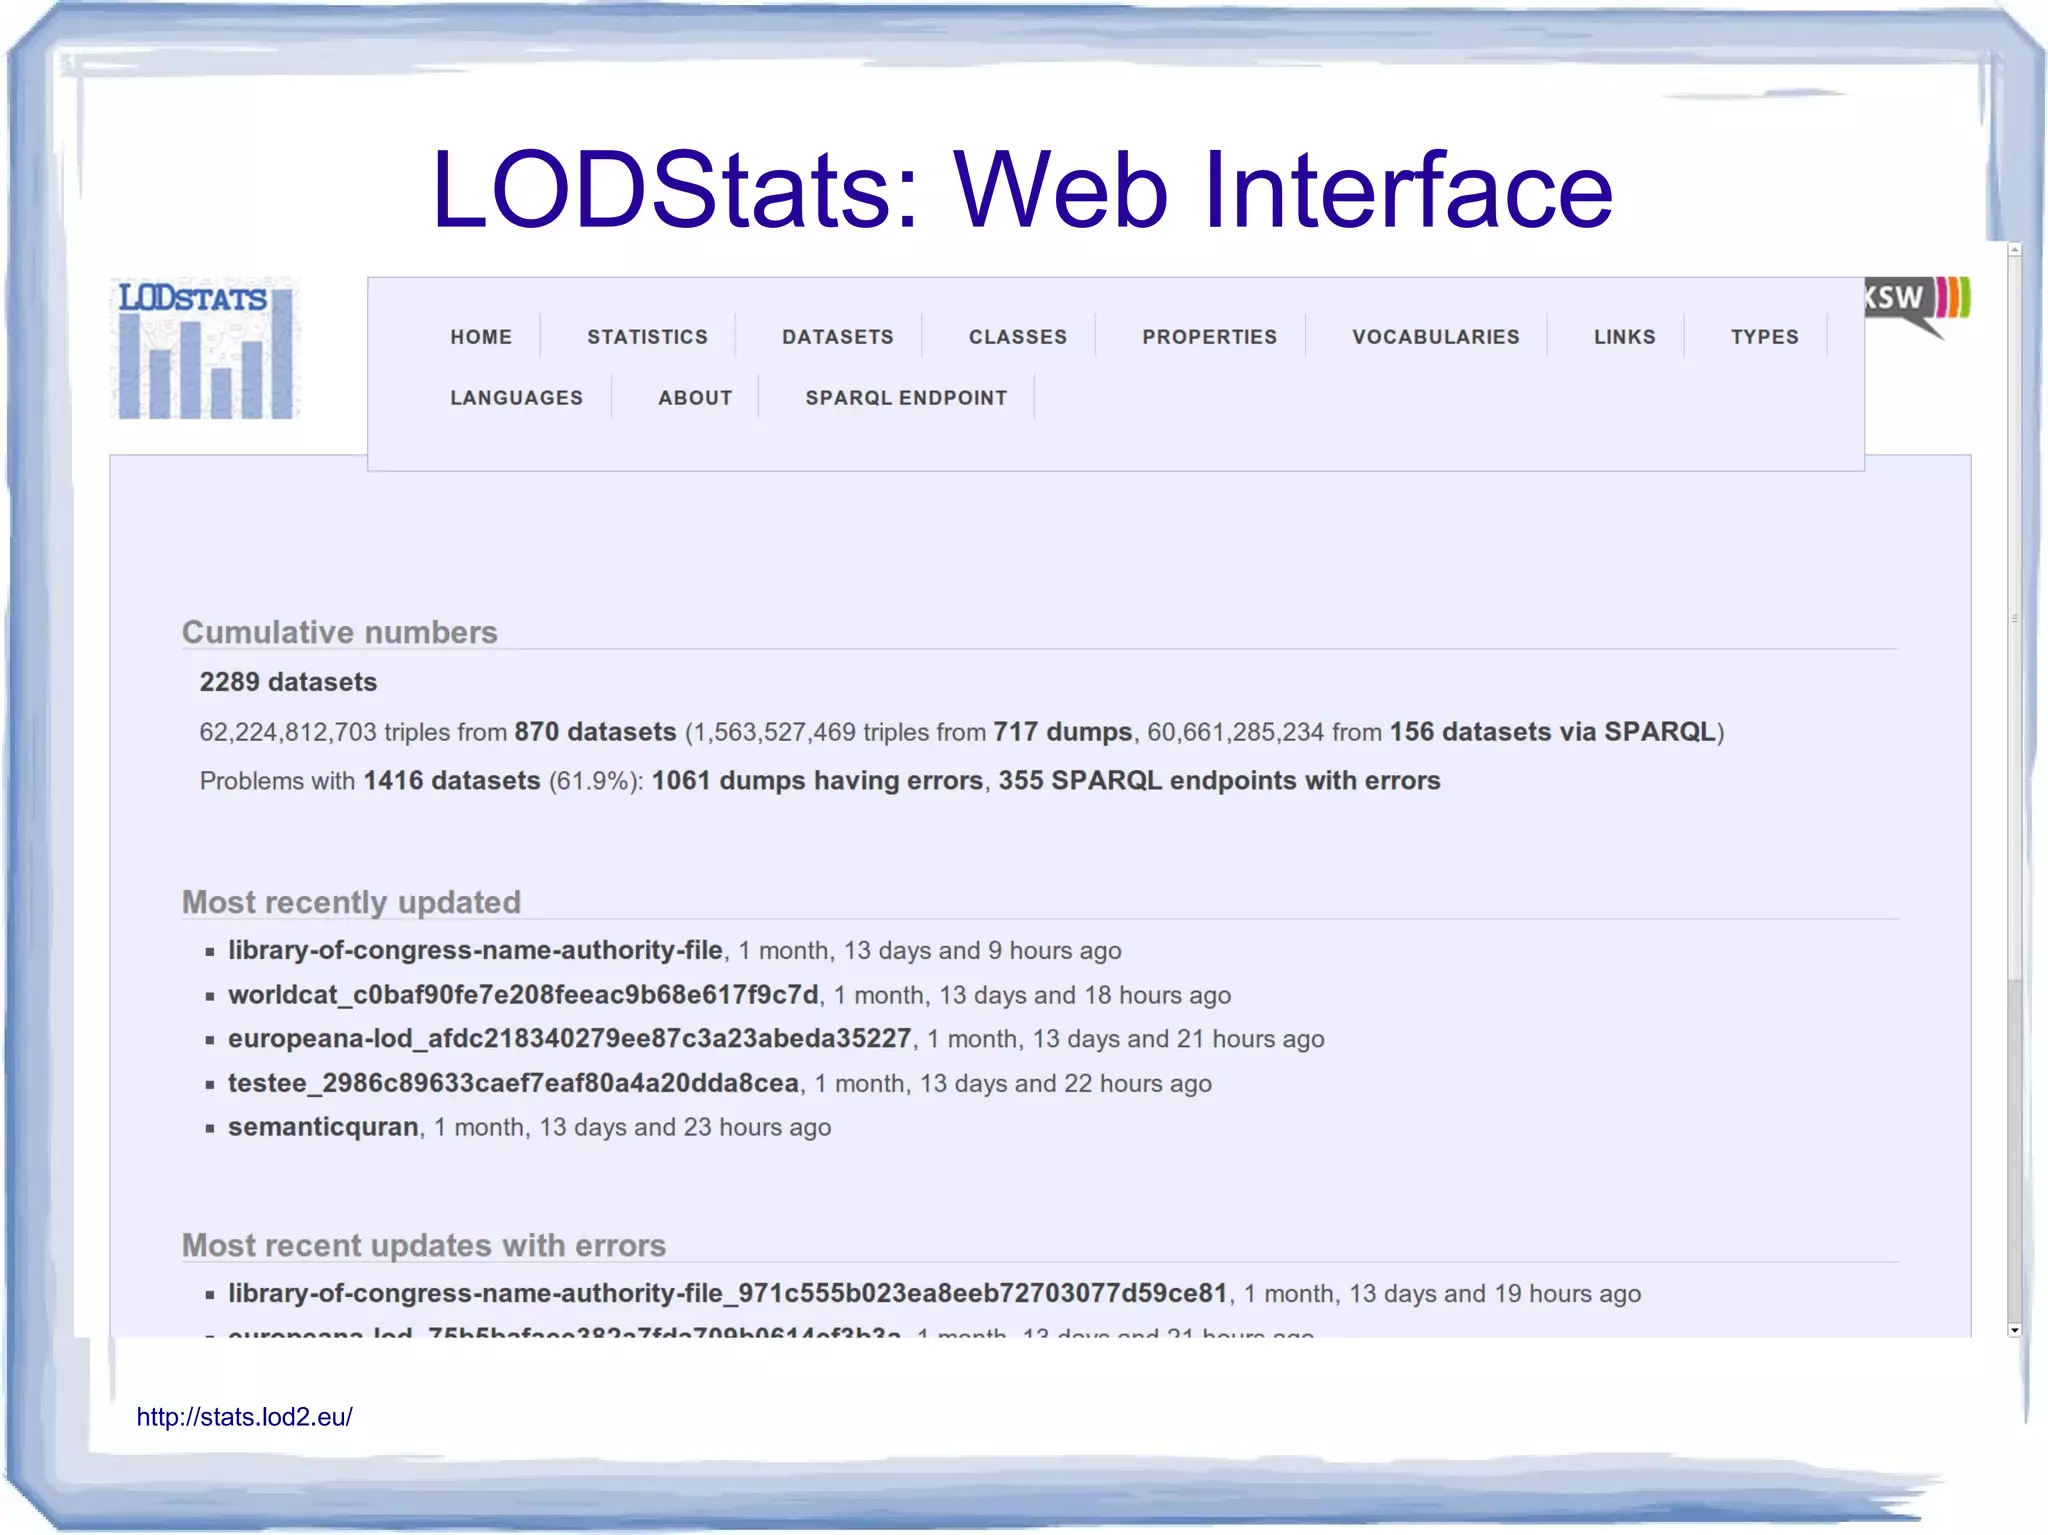Click 156 datasets via SPARQL link
This screenshot has height=1535, width=2048.
tap(1553, 732)
